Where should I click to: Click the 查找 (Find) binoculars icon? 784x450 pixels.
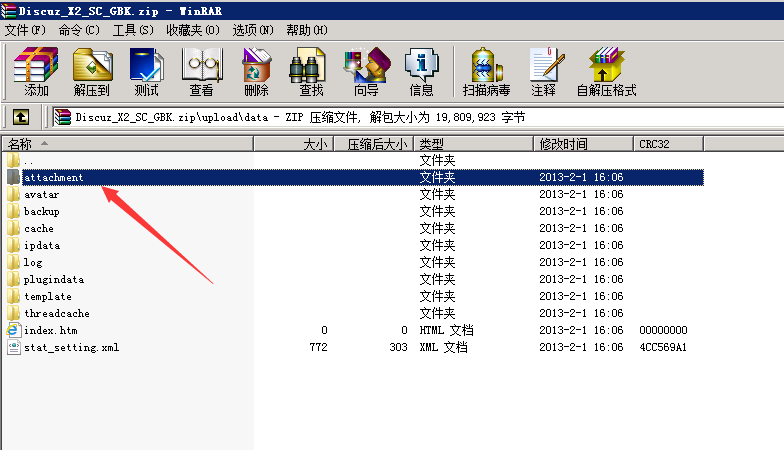[x=311, y=70]
